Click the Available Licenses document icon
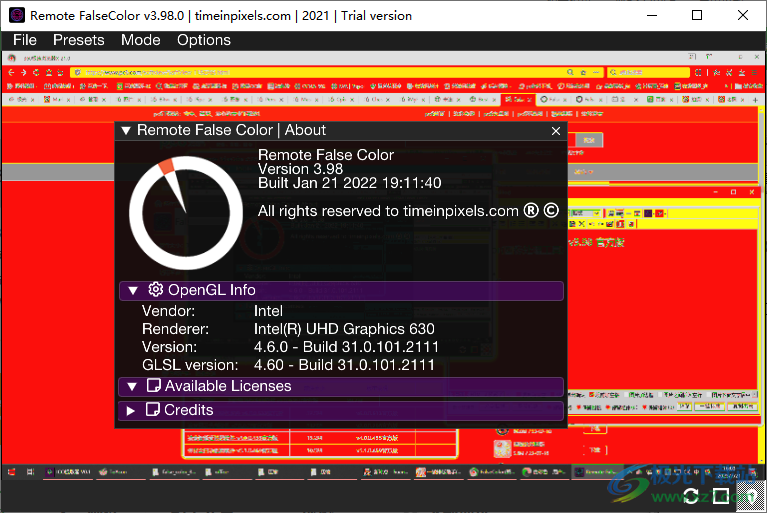The height and width of the screenshot is (513, 767). 153,386
